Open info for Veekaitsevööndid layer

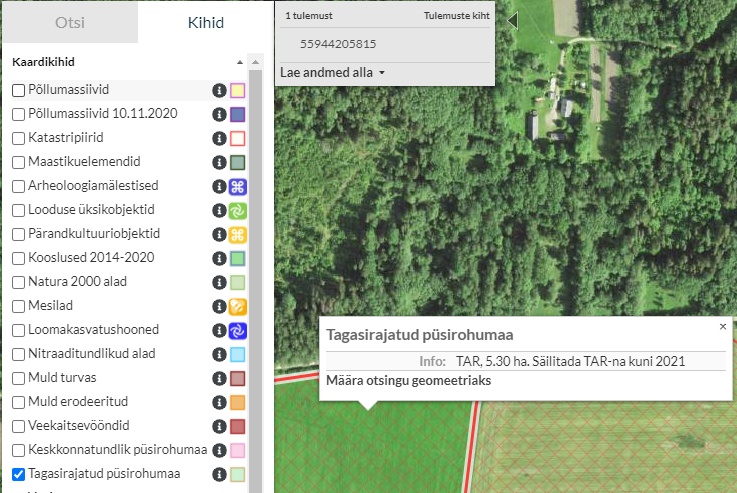(x=219, y=426)
